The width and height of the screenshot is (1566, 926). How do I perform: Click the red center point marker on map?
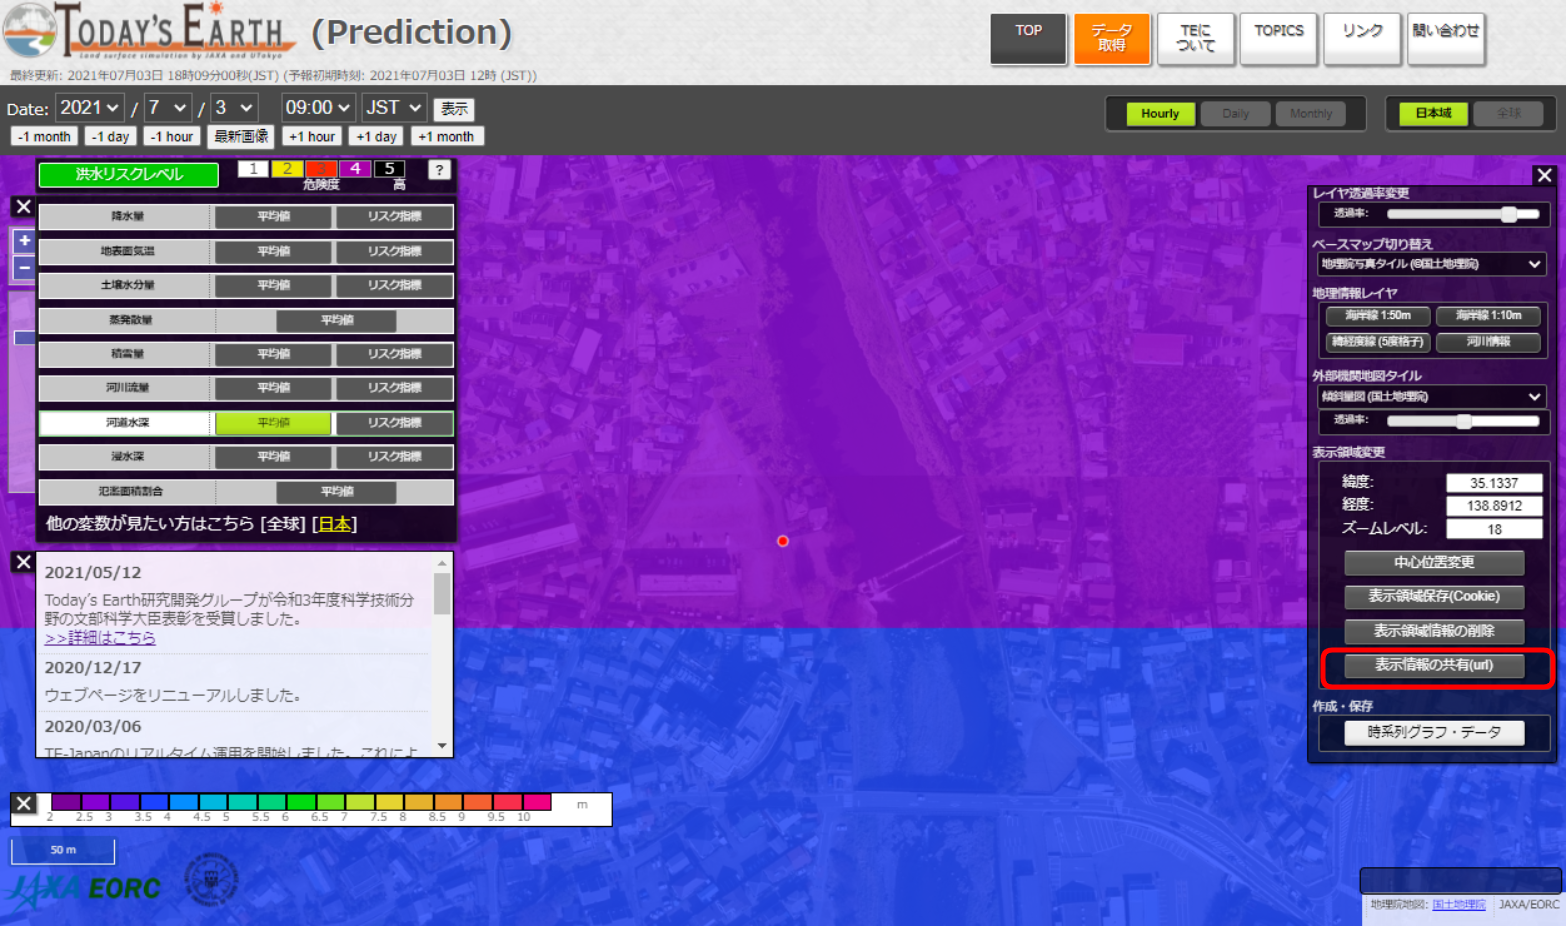coord(783,541)
